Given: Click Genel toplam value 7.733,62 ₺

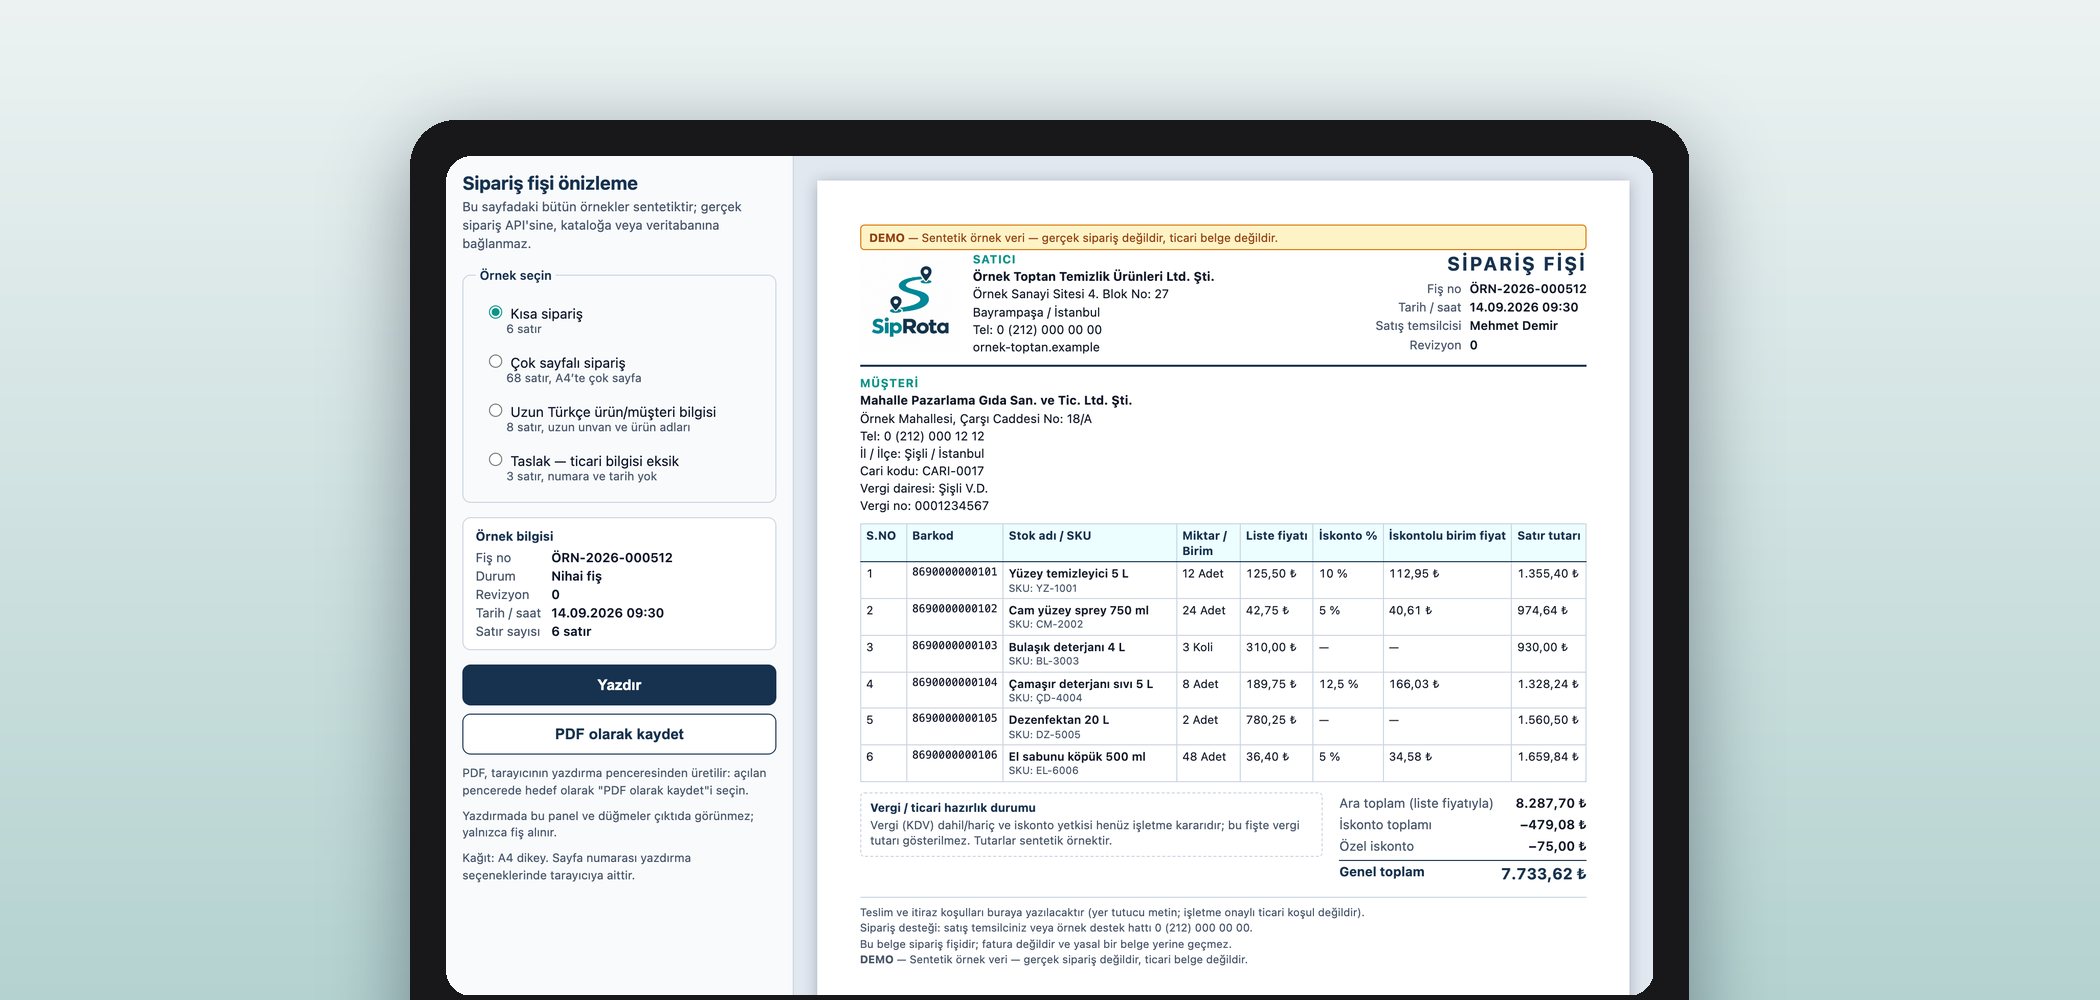Looking at the screenshot, I should [x=1543, y=874].
